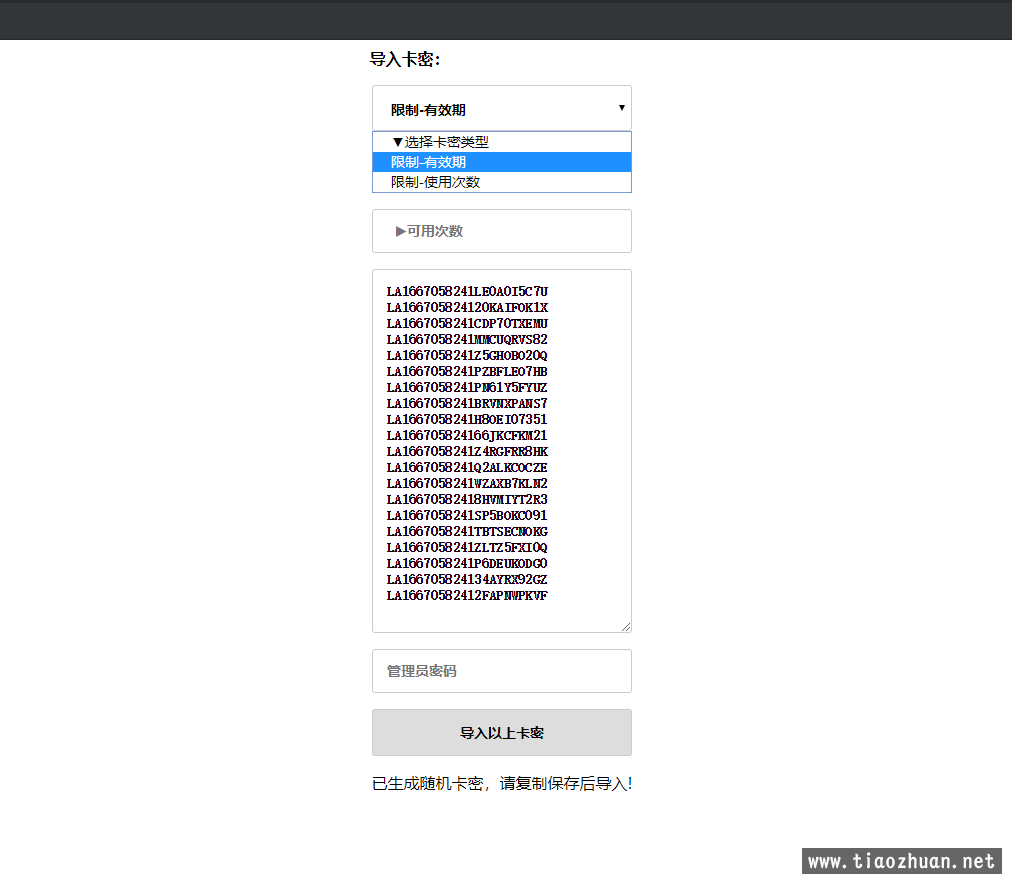Grab the textarea resize handle

[x=626, y=627]
